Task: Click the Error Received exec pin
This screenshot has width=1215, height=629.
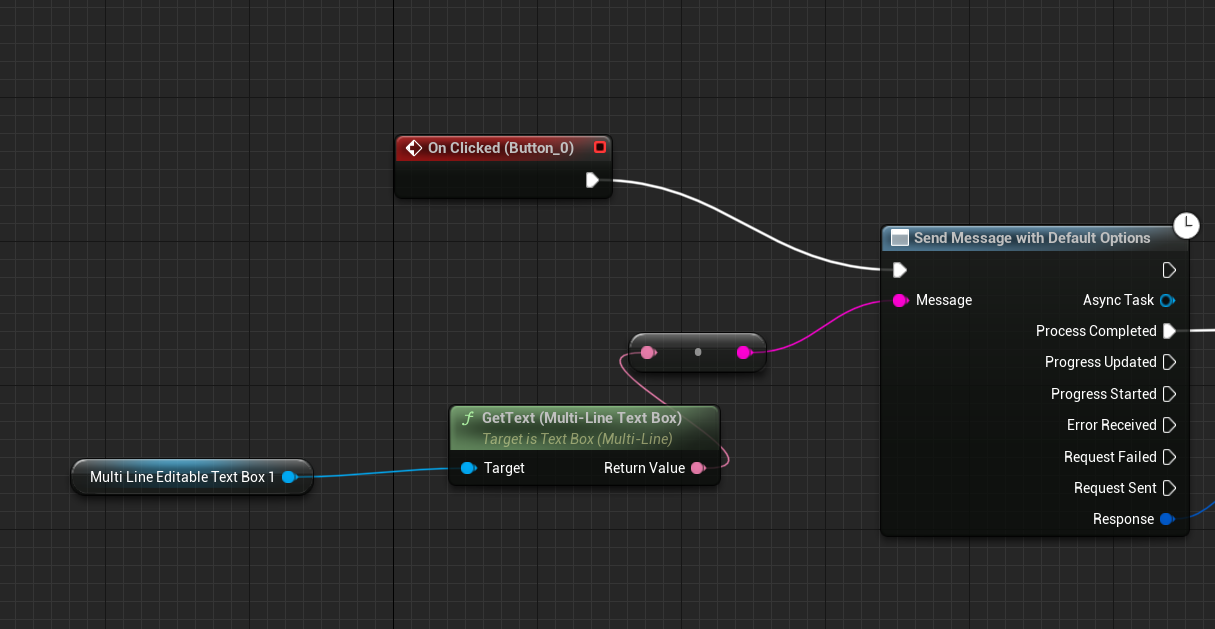Action: [x=1168, y=425]
